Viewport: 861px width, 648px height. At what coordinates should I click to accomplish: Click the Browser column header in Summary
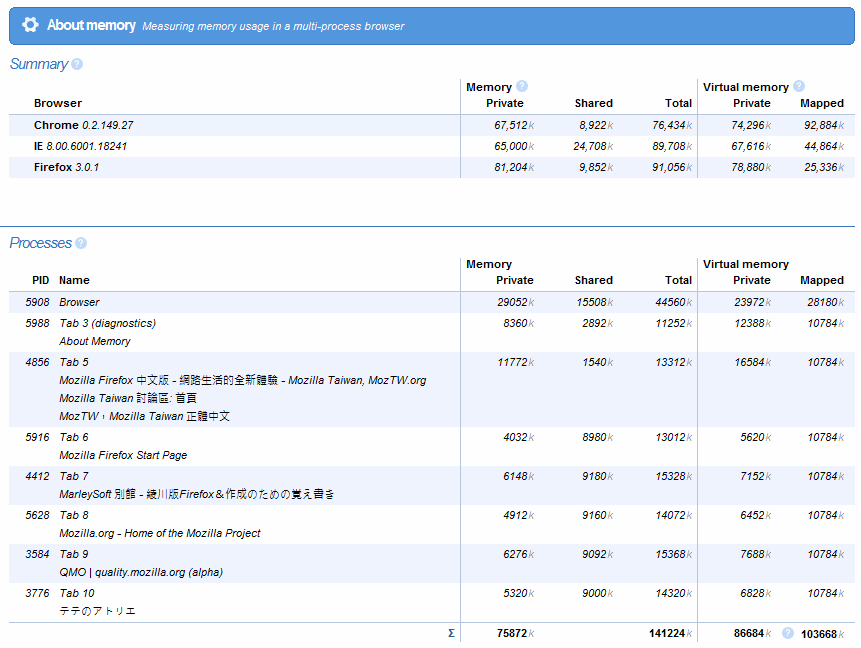coord(58,103)
